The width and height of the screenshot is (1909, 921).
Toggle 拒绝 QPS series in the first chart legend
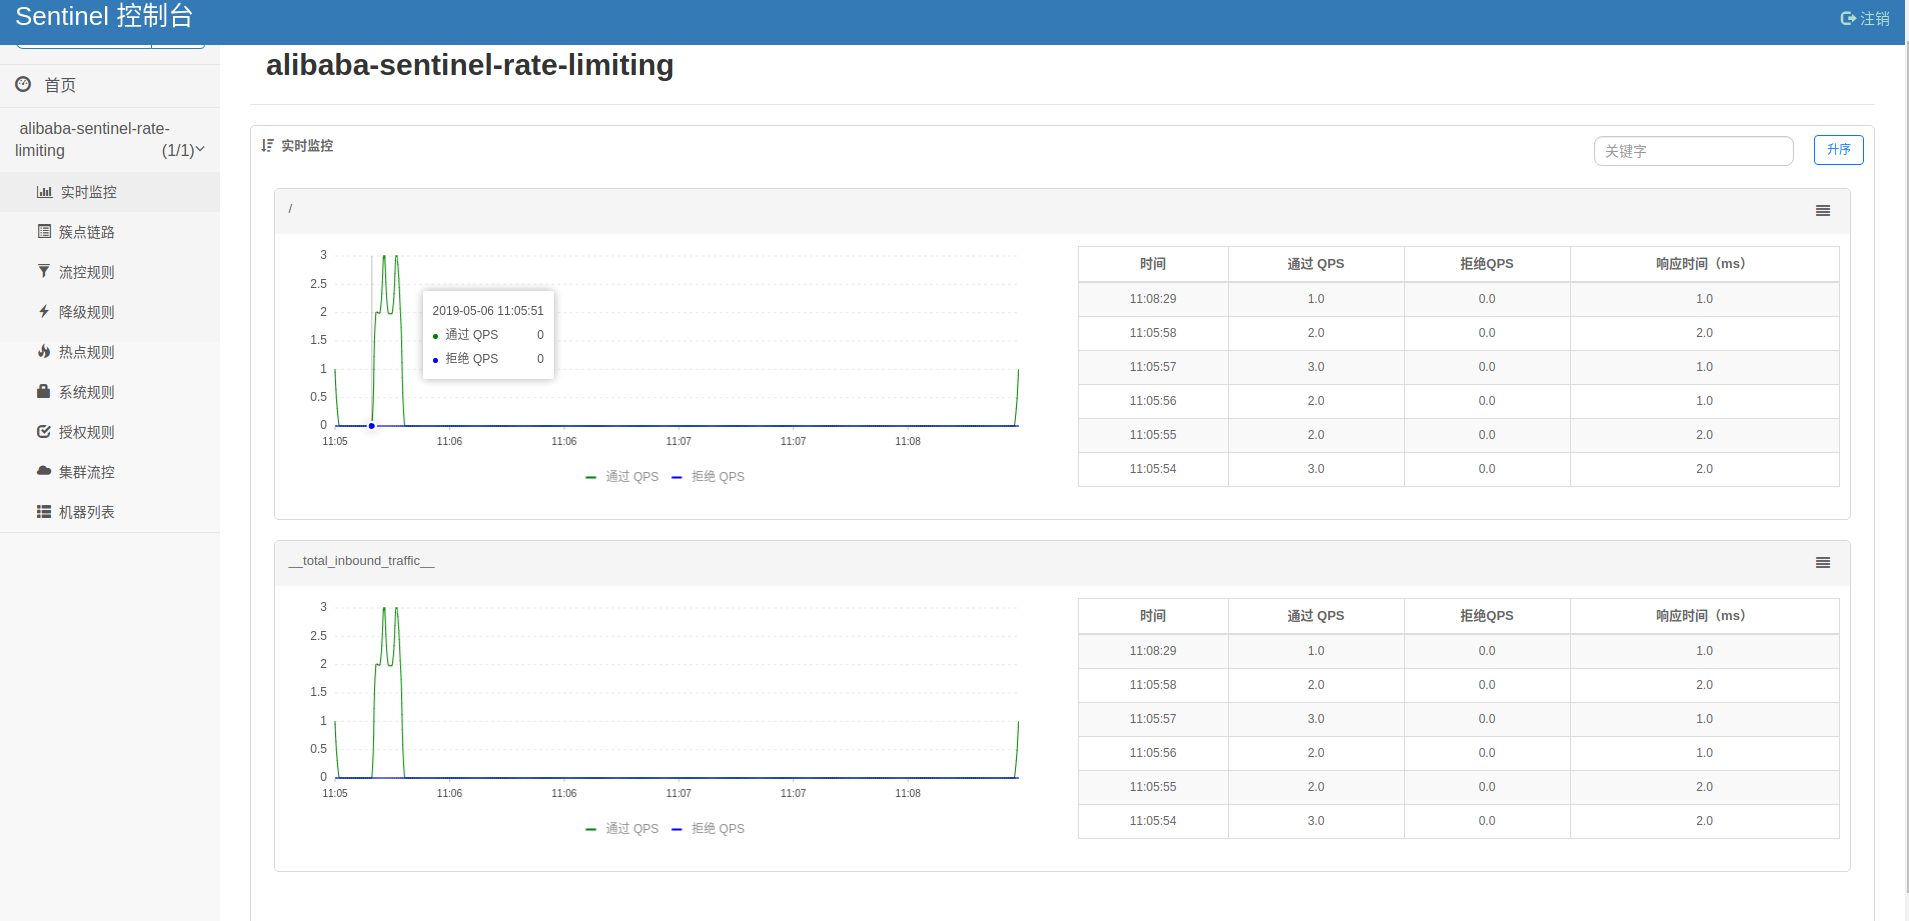pyautogui.click(x=709, y=477)
